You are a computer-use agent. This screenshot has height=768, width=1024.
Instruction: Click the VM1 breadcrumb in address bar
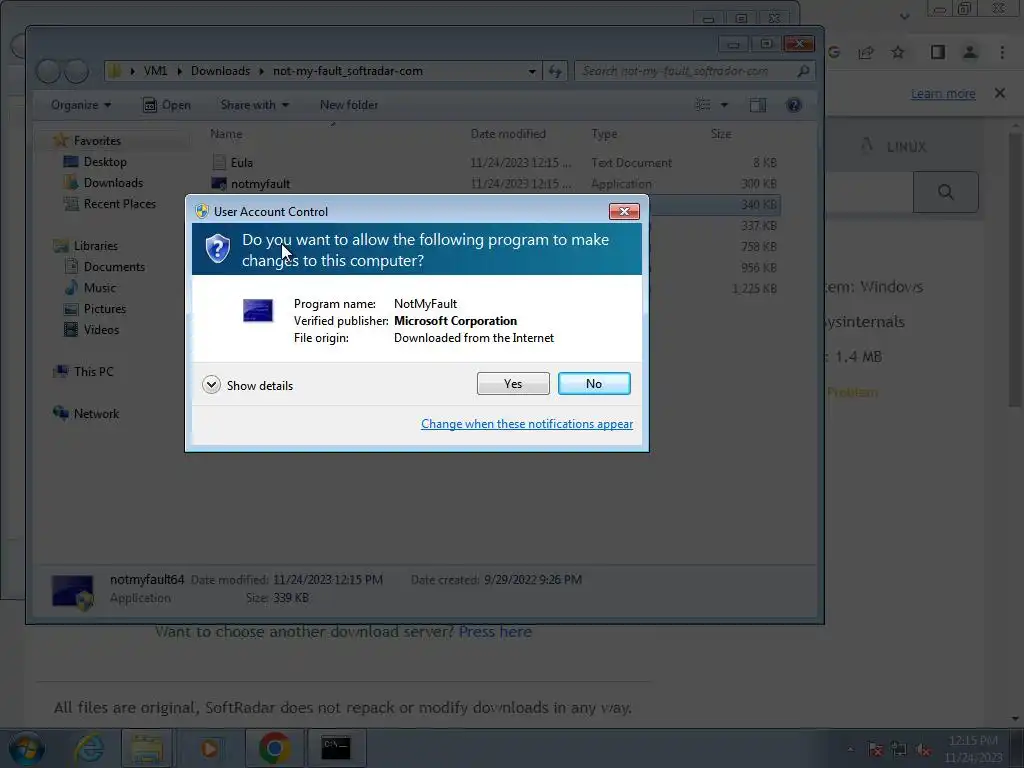point(155,71)
